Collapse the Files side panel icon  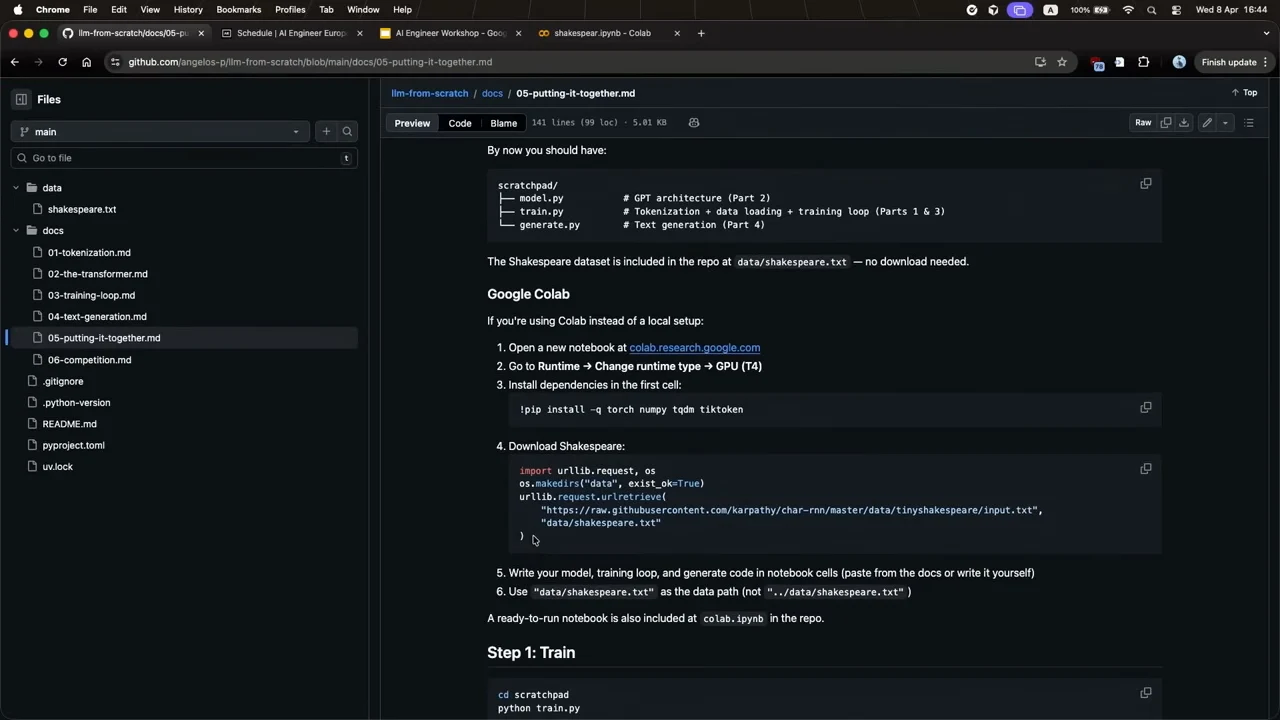(x=21, y=99)
